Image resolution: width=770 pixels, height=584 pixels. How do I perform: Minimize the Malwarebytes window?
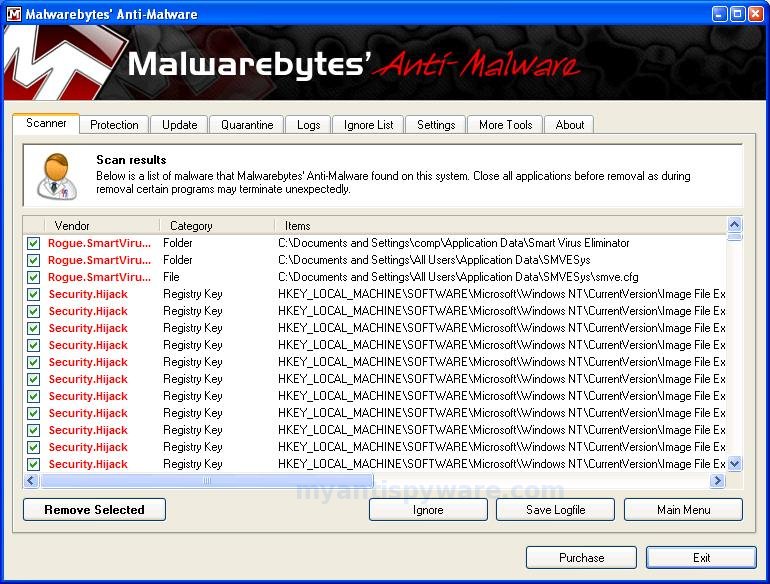[x=719, y=14]
